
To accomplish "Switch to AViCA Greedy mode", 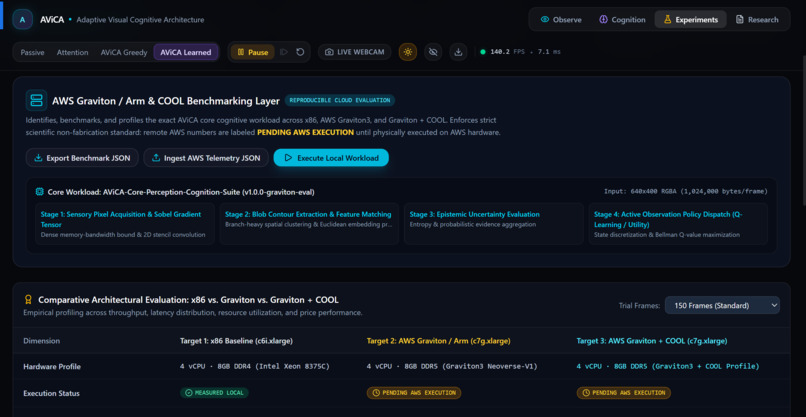I will tap(124, 52).
